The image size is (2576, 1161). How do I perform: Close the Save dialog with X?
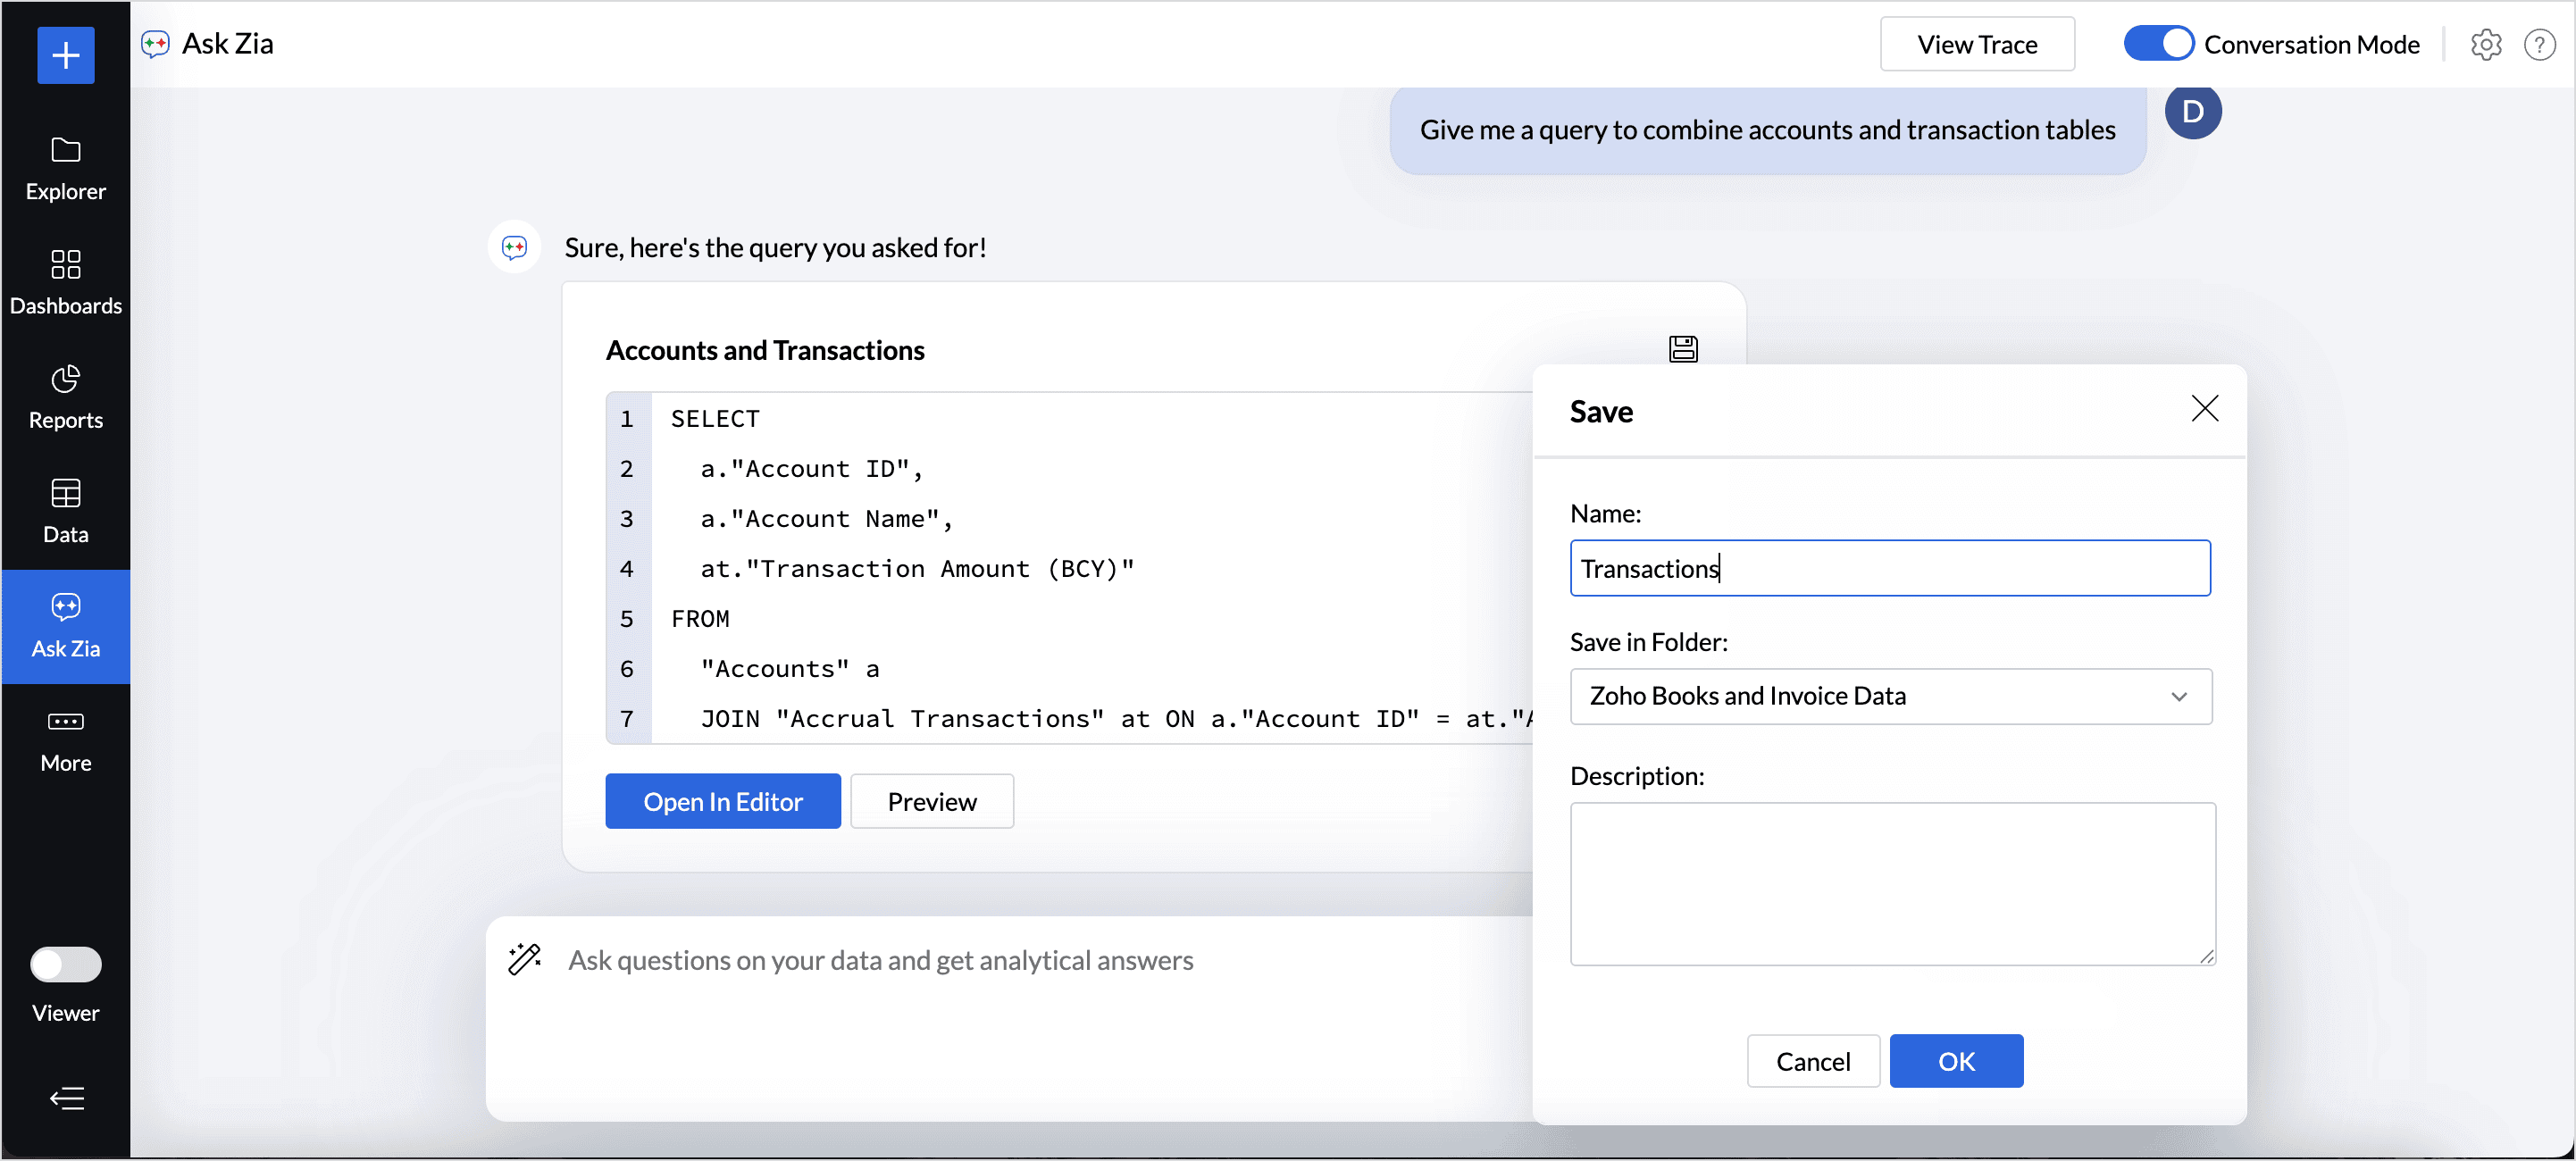2204,408
